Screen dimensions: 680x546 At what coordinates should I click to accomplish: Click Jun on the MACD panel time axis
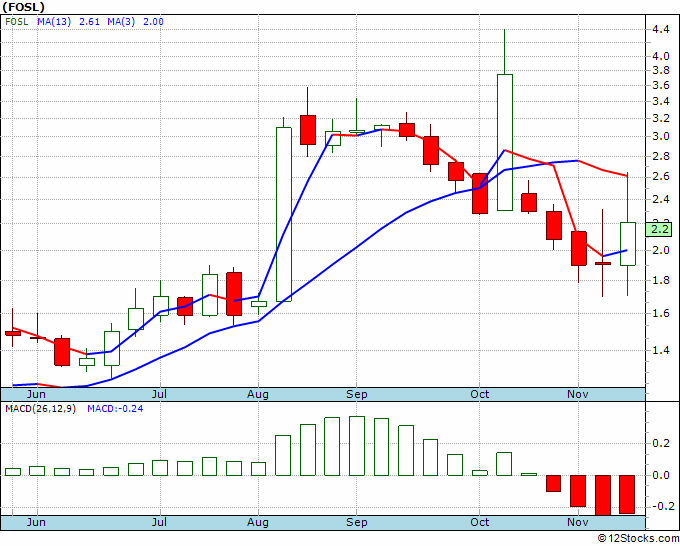[x=36, y=522]
